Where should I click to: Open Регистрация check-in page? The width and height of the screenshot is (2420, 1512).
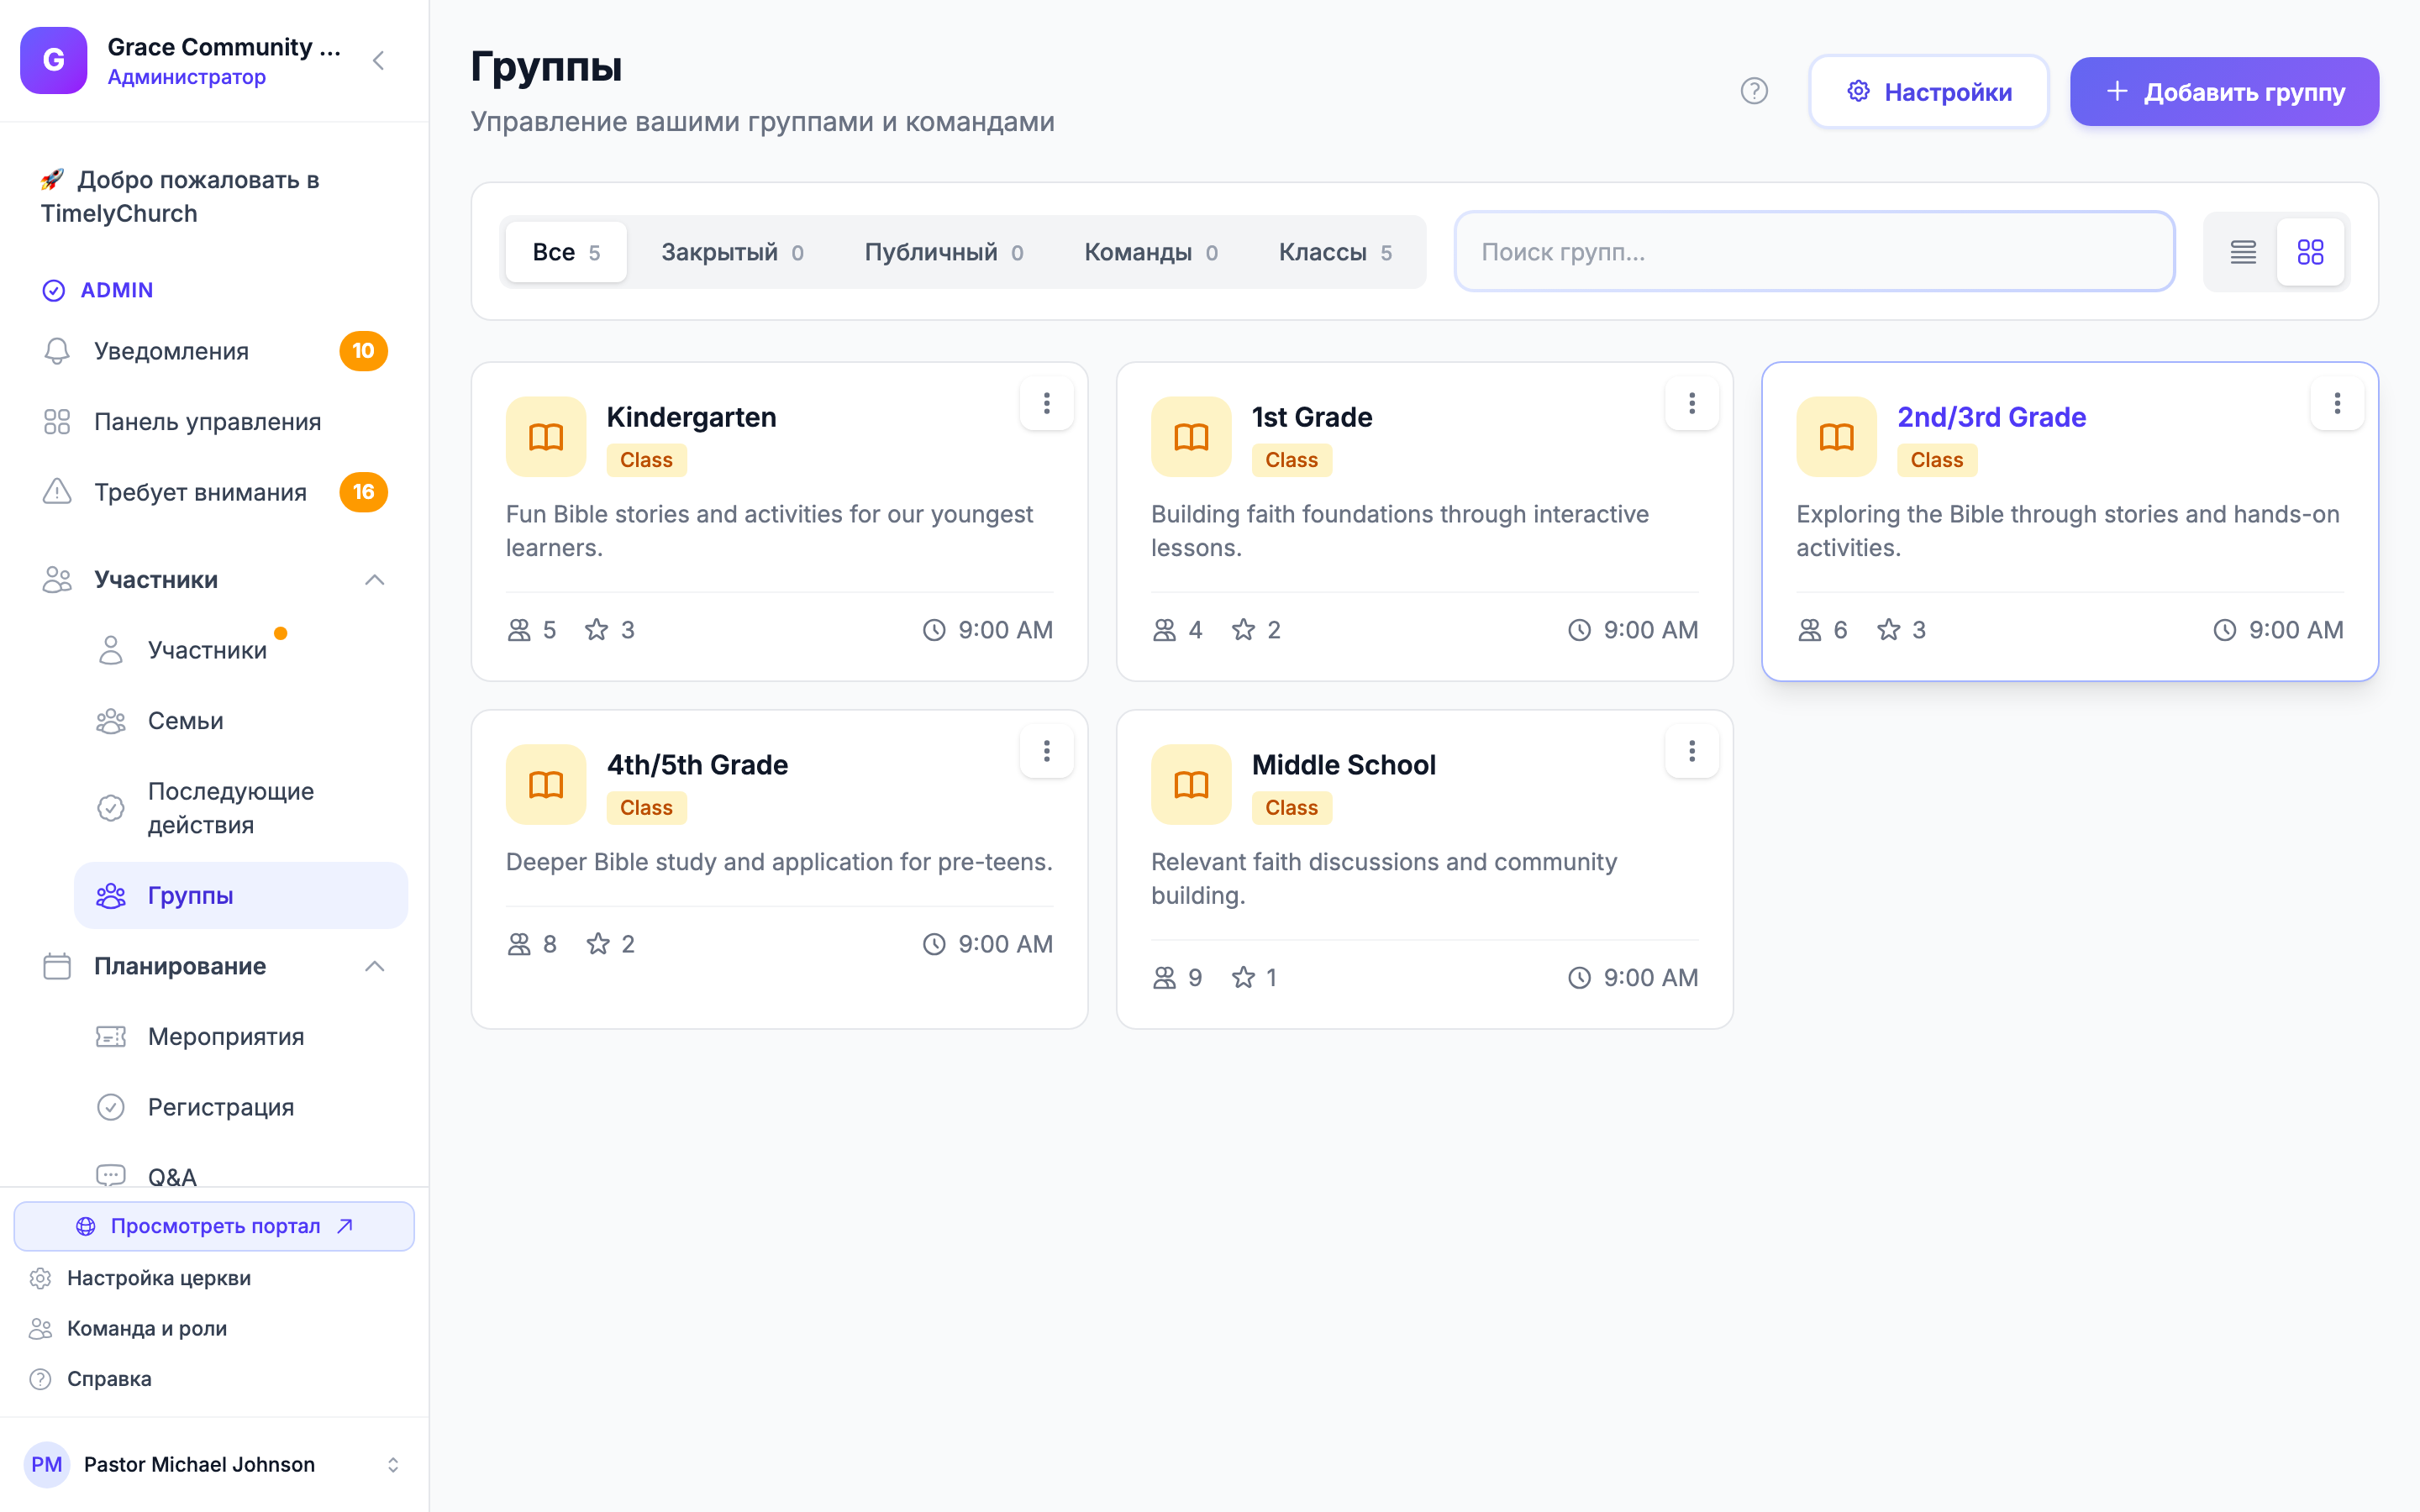pyautogui.click(x=241, y=1107)
